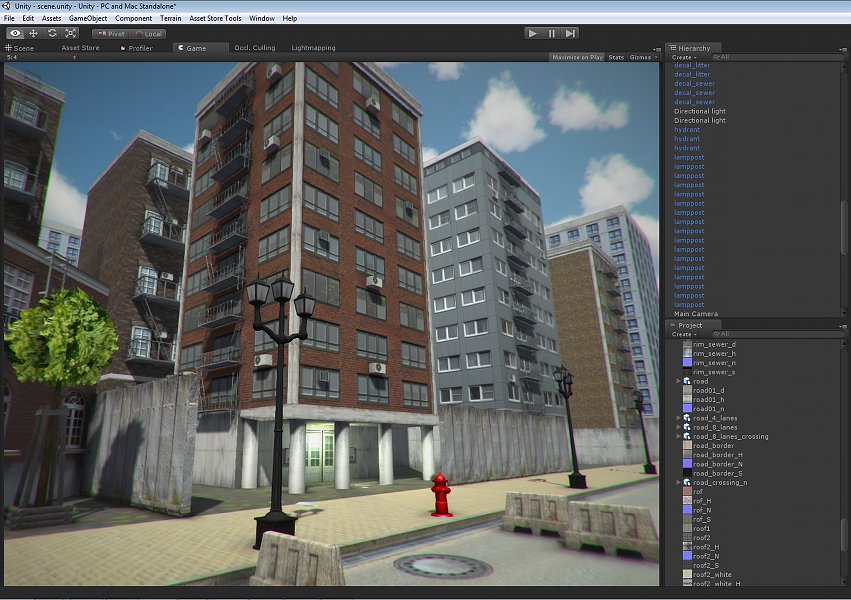851x600 pixels.
Task: Select the road_border_H asset name
Action: point(717,455)
